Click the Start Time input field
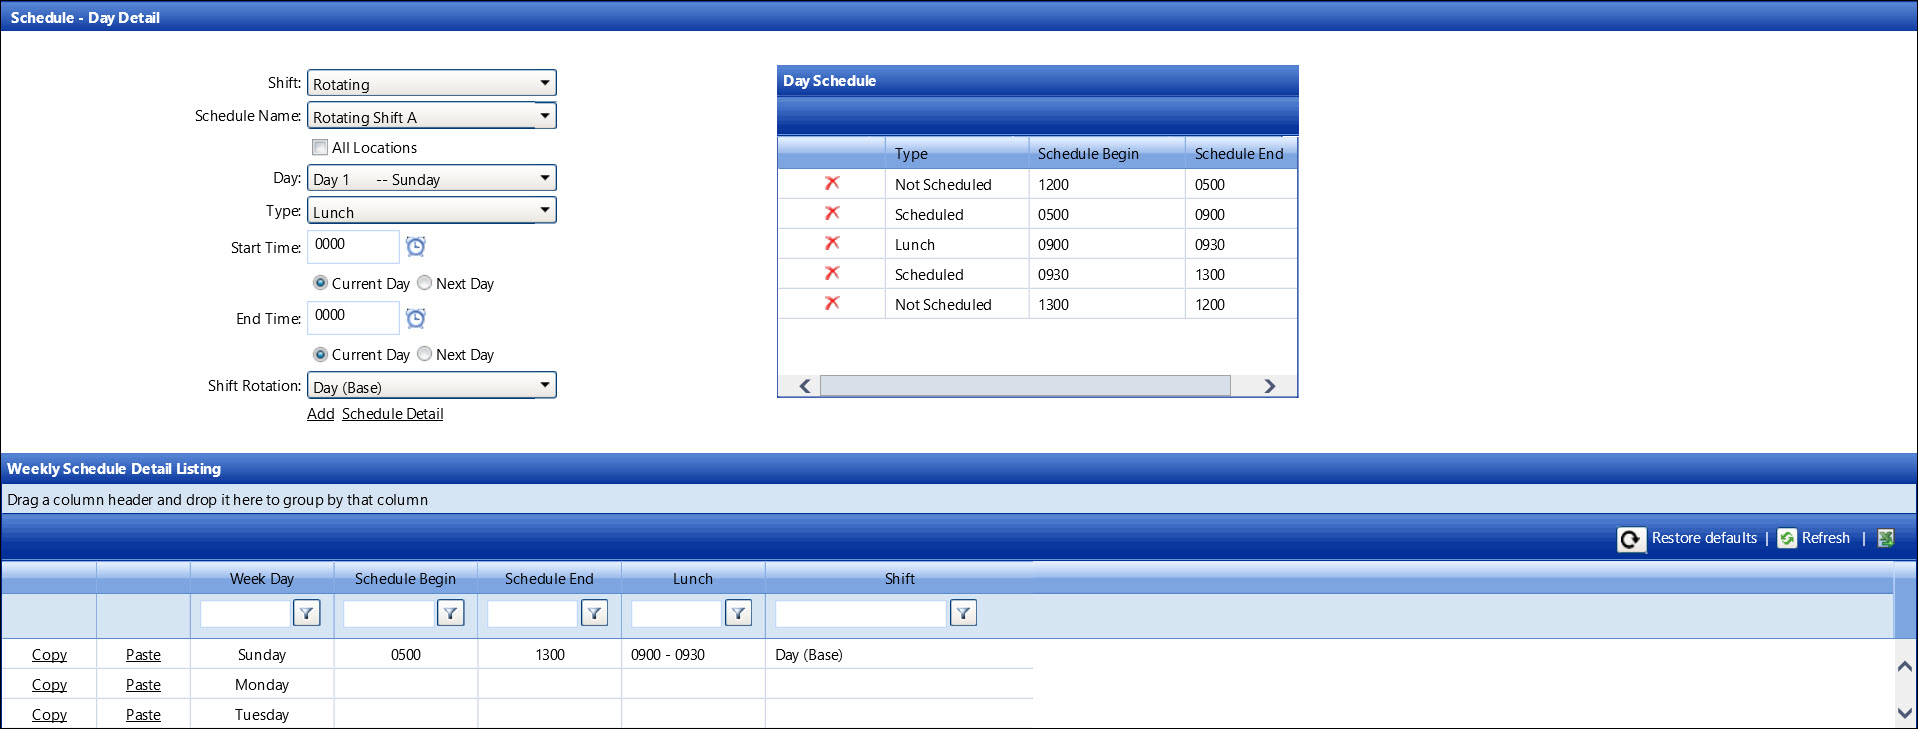The image size is (1918, 729). pyautogui.click(x=352, y=245)
